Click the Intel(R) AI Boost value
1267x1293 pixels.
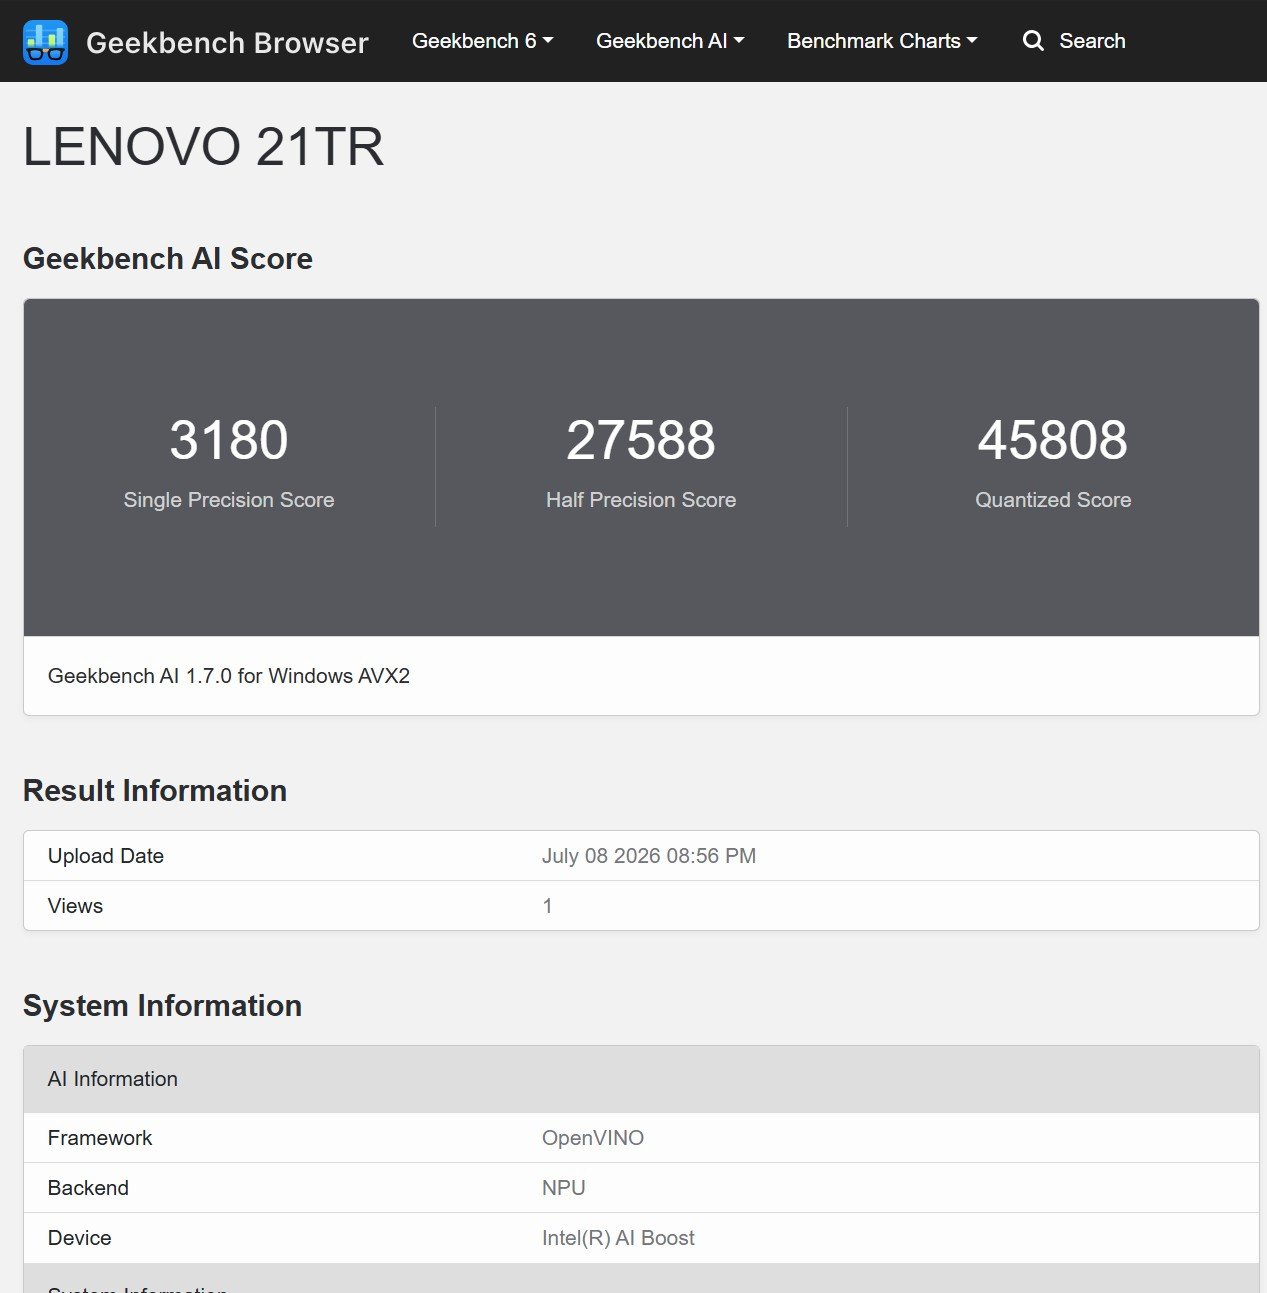[x=618, y=1238]
